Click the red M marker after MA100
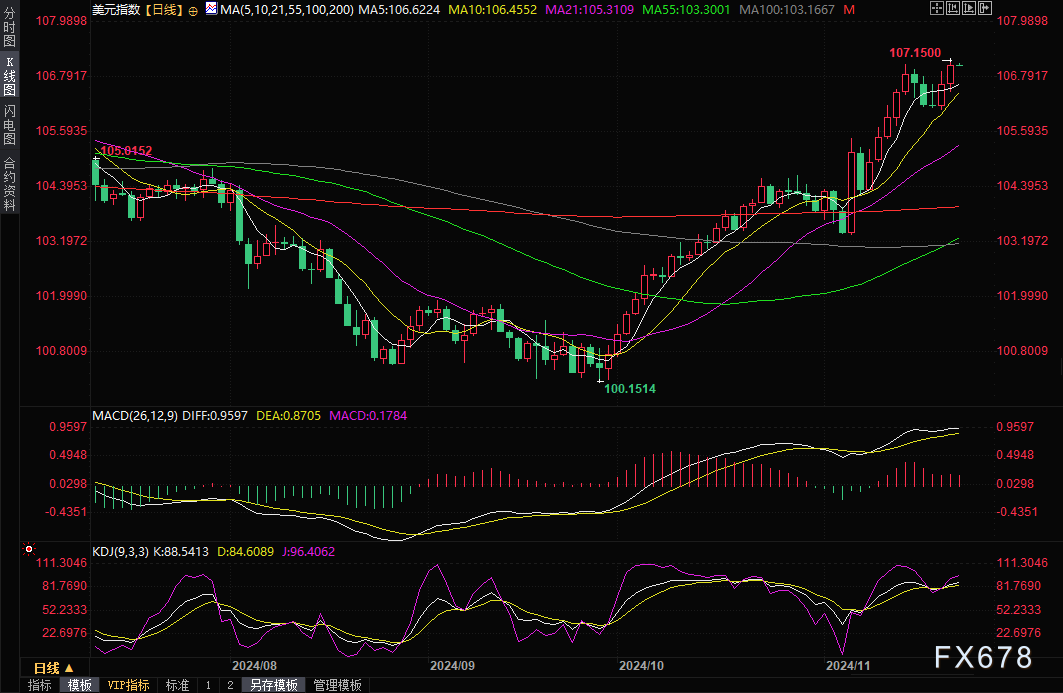The image size is (1063, 693). coord(849,9)
